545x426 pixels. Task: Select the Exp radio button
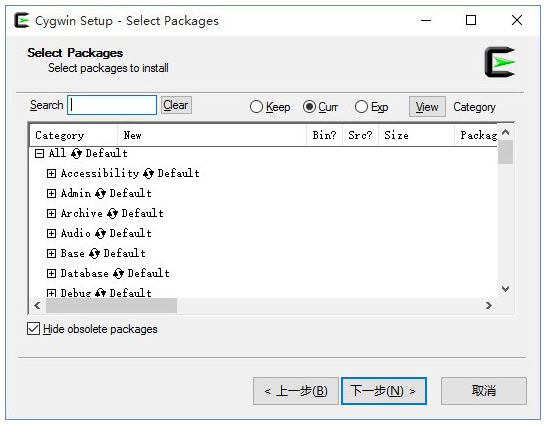tap(361, 107)
